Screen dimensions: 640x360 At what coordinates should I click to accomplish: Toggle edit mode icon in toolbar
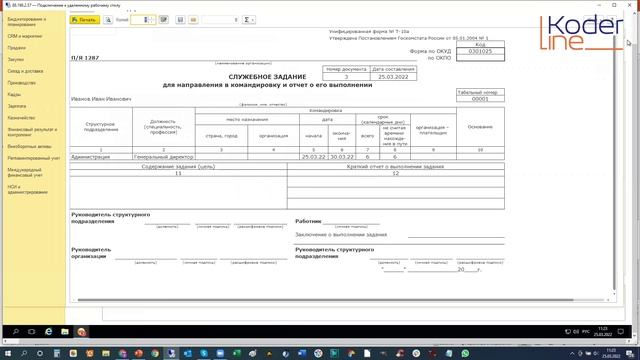pos(164,20)
